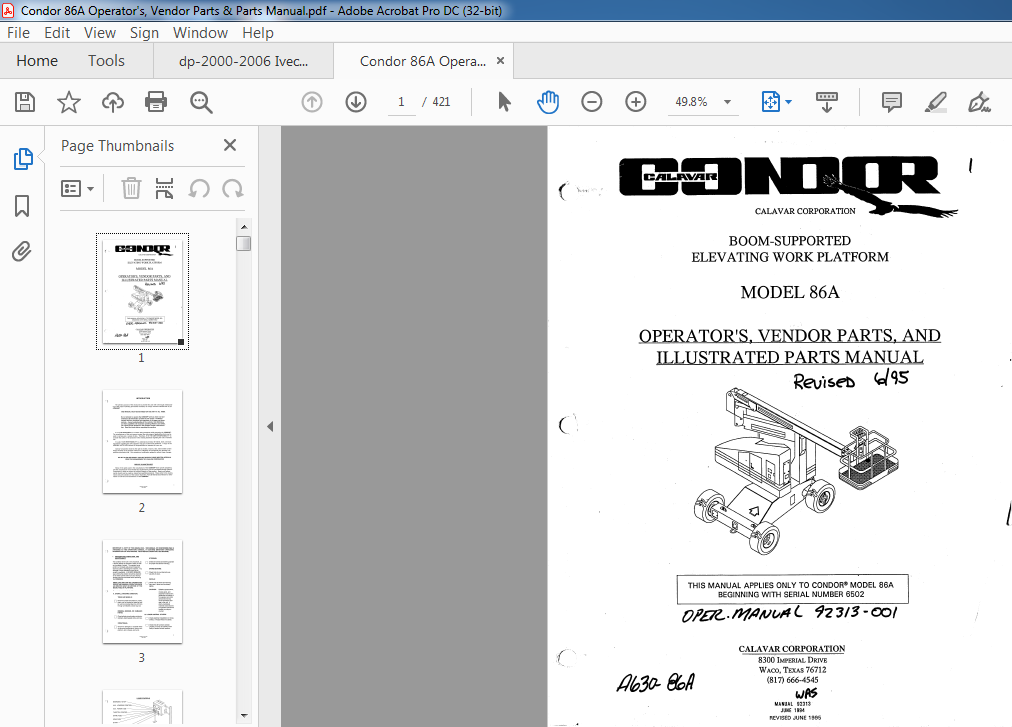This screenshot has height=727, width=1012.
Task: Open the Sign document pen tool
Action: [979, 102]
